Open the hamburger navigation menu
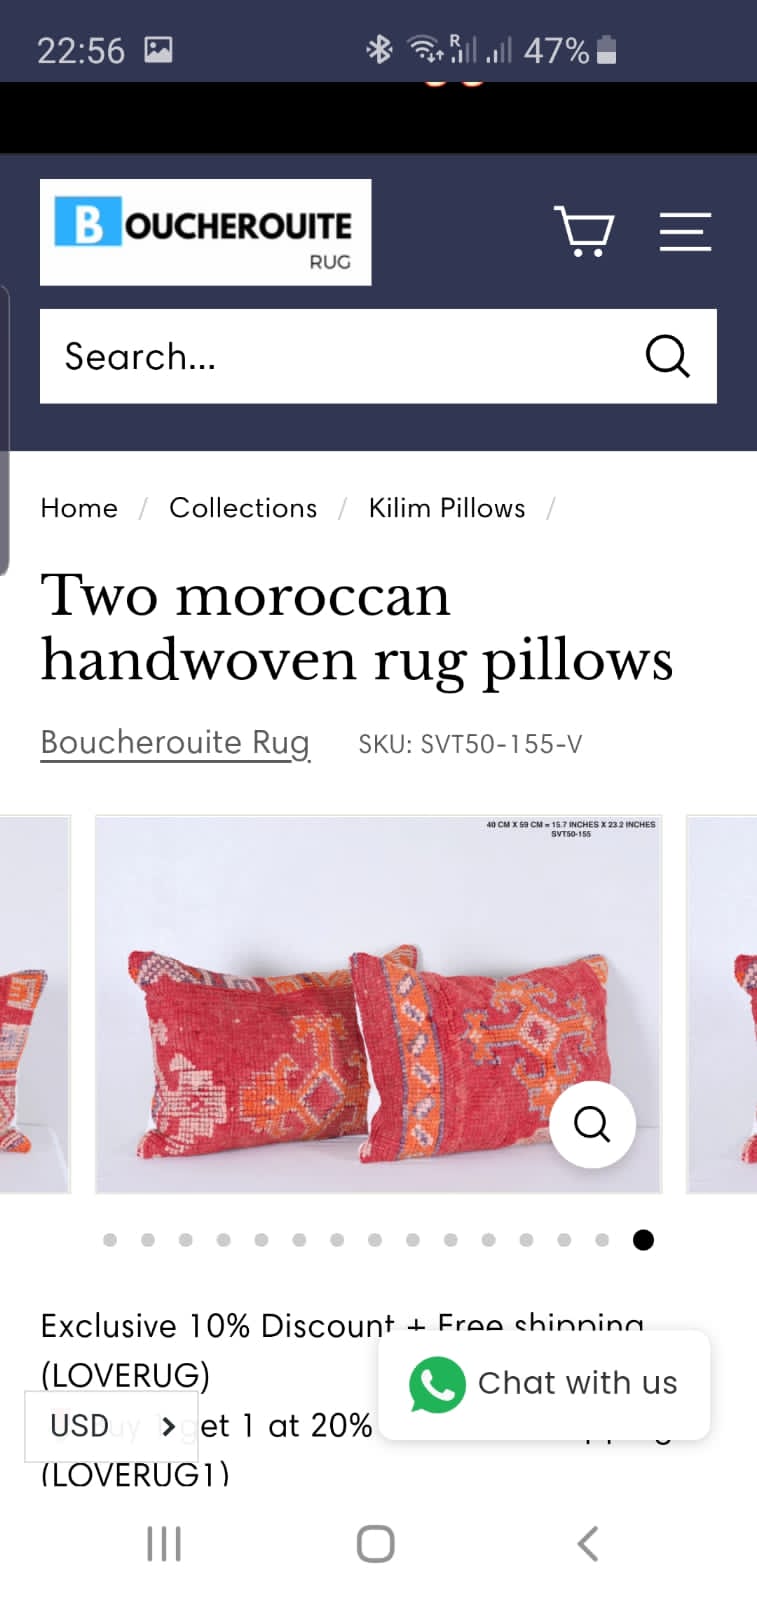The height and width of the screenshot is (1600, 757). [x=685, y=232]
